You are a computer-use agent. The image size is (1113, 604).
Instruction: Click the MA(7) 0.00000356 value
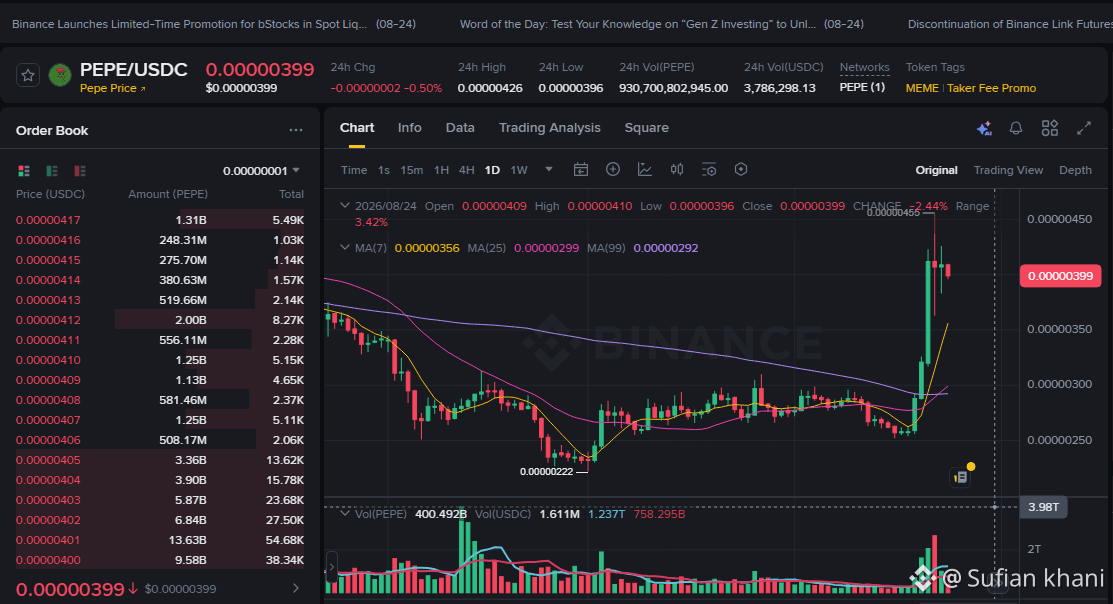click(x=427, y=248)
